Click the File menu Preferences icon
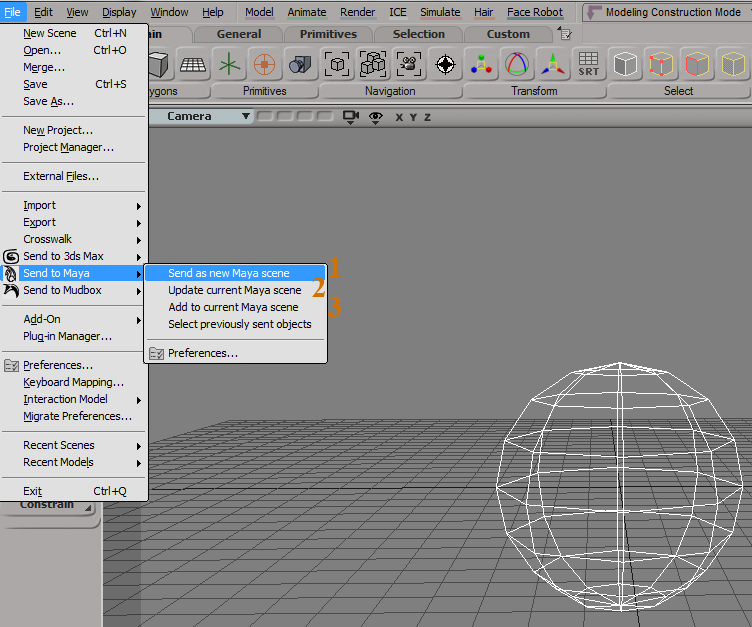The width and height of the screenshot is (752, 627). point(11,366)
